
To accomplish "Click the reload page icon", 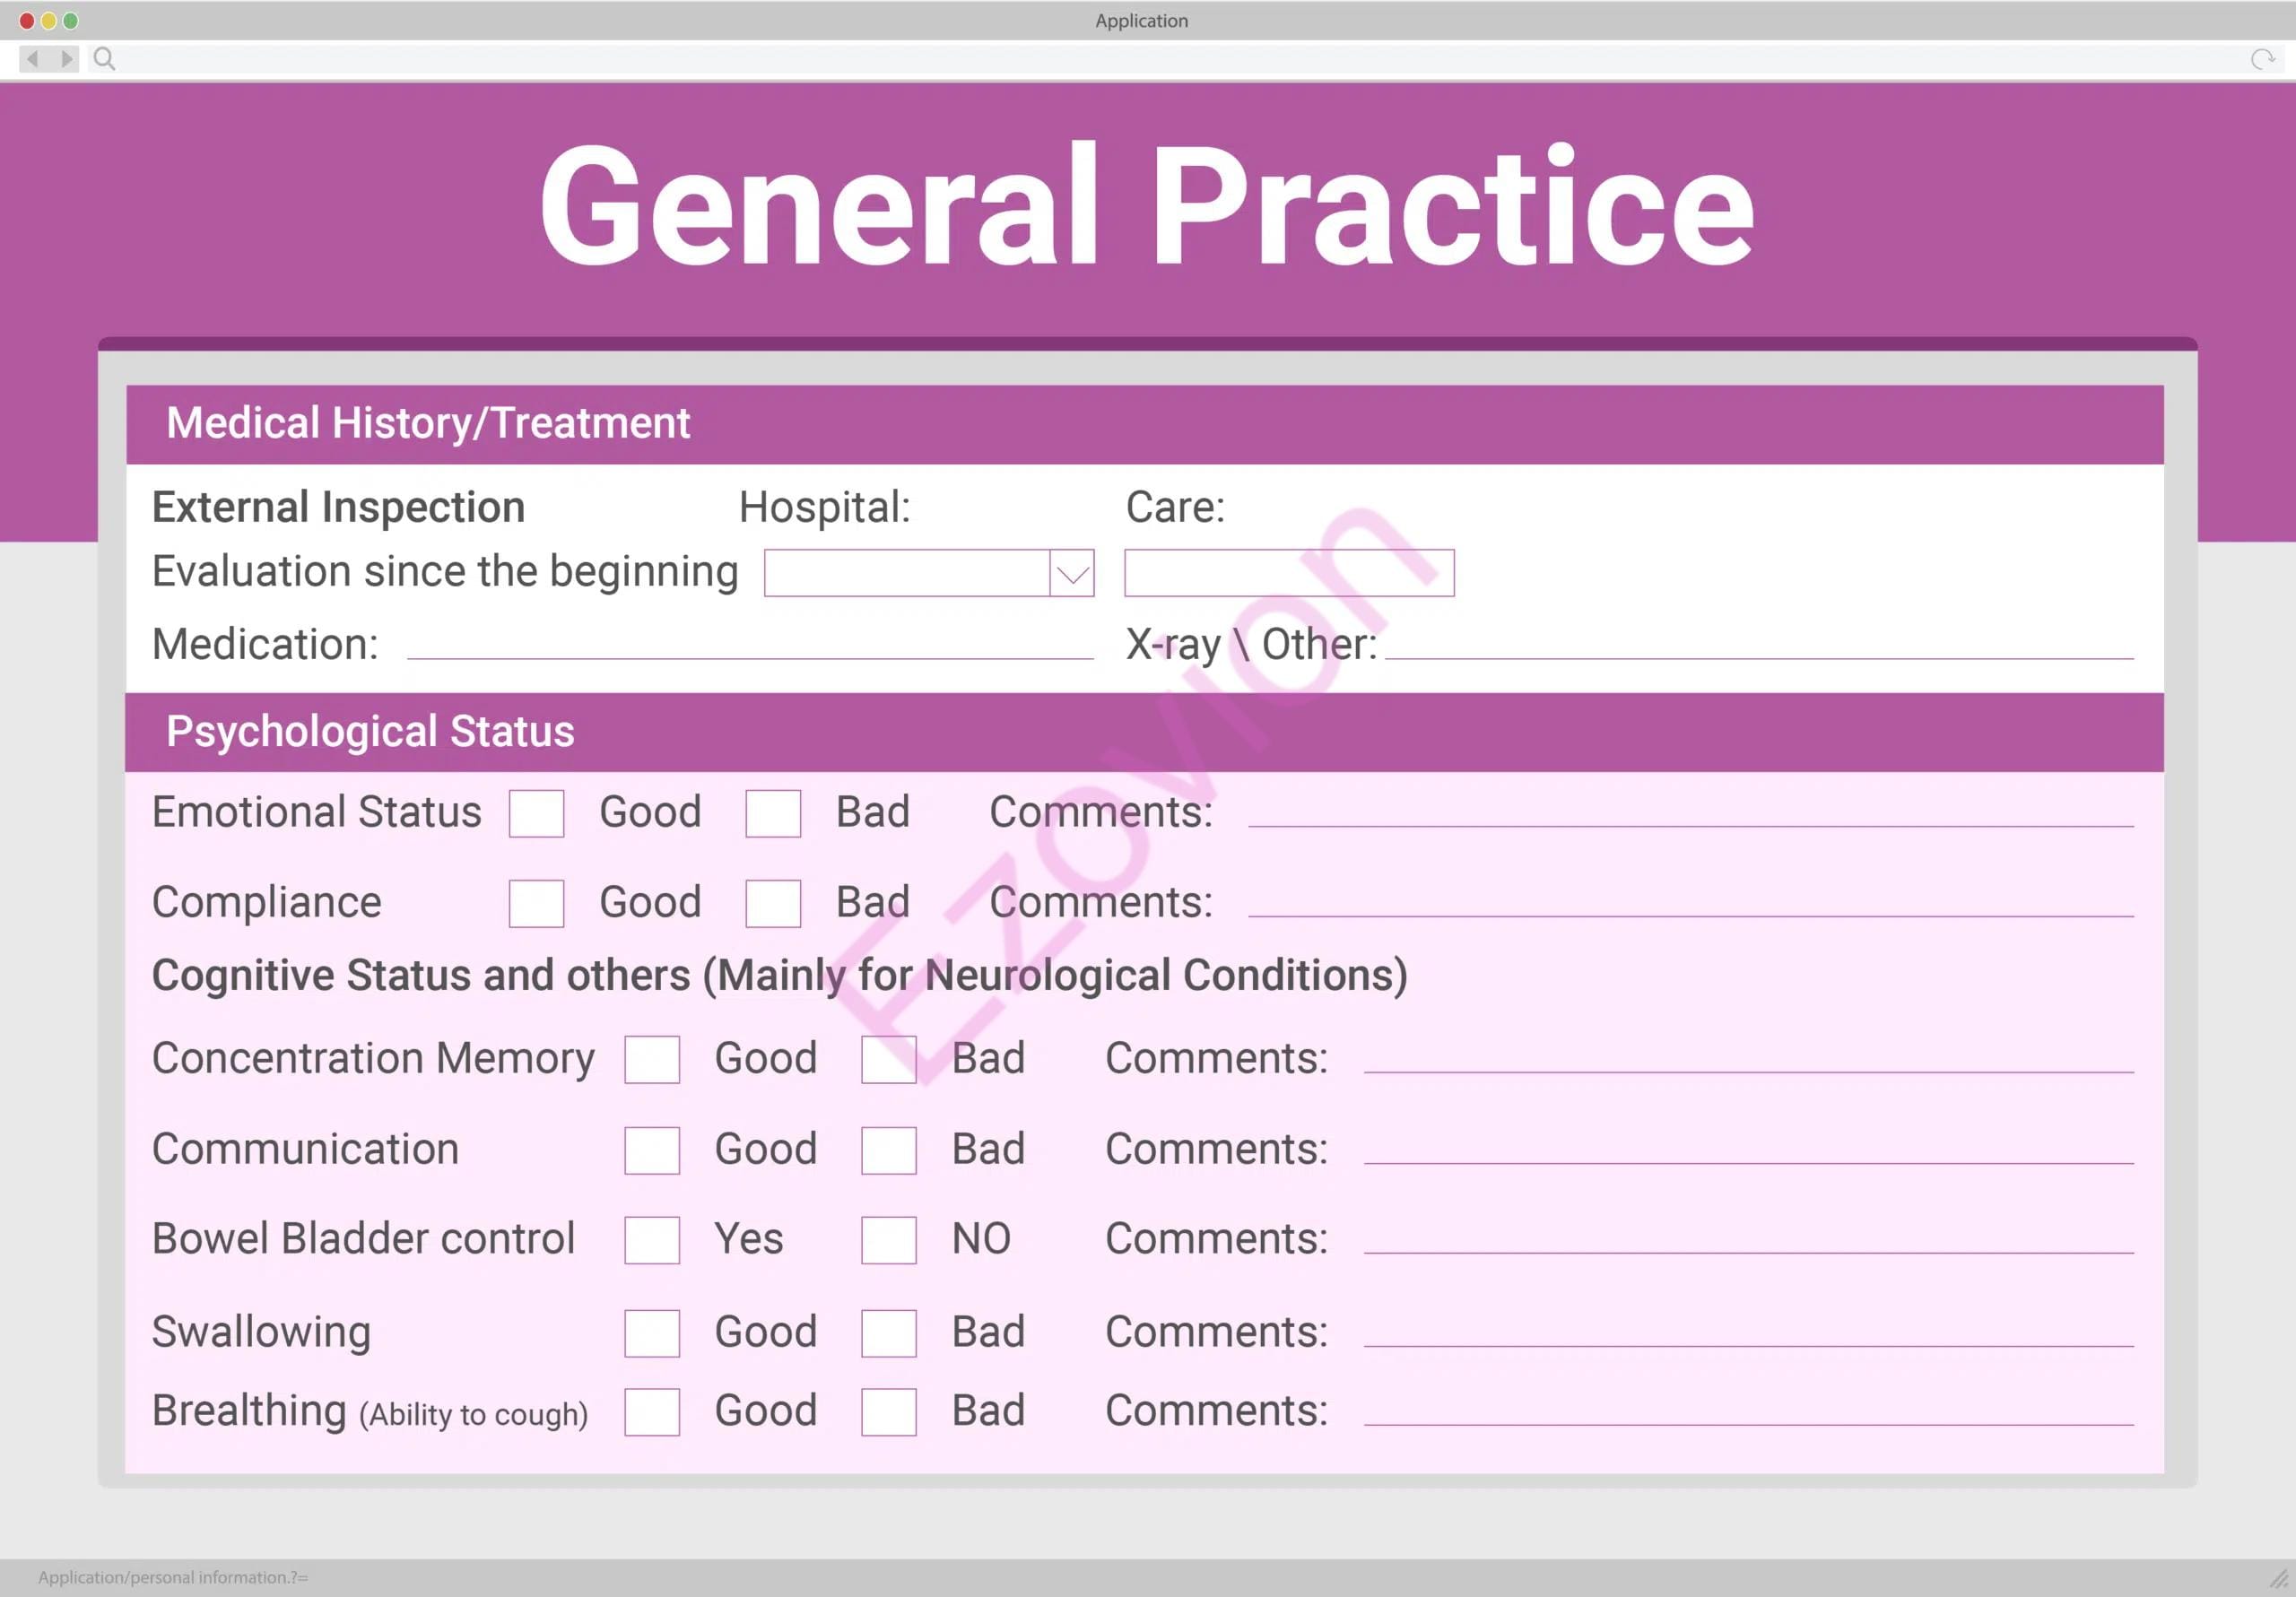I will coord(2261,59).
